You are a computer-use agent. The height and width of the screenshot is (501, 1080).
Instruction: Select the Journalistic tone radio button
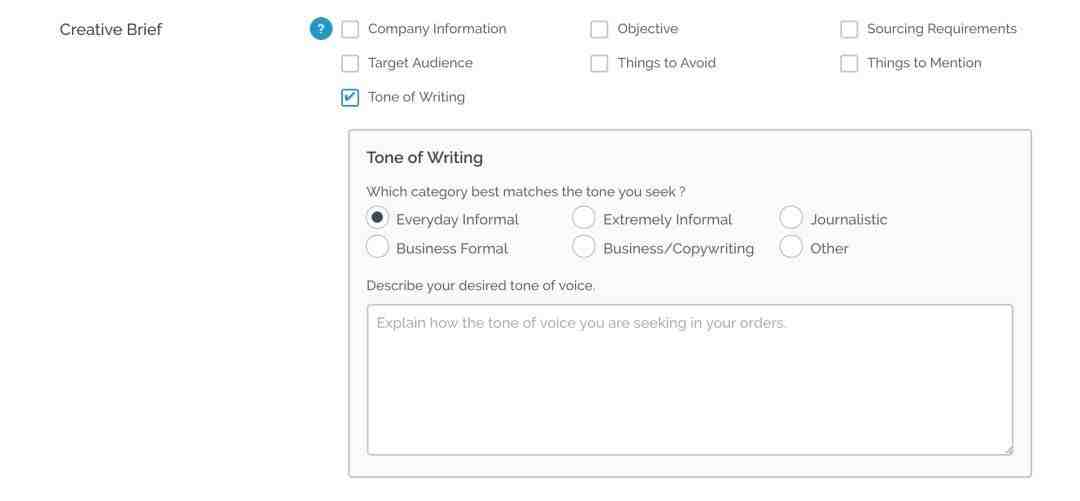click(791, 218)
